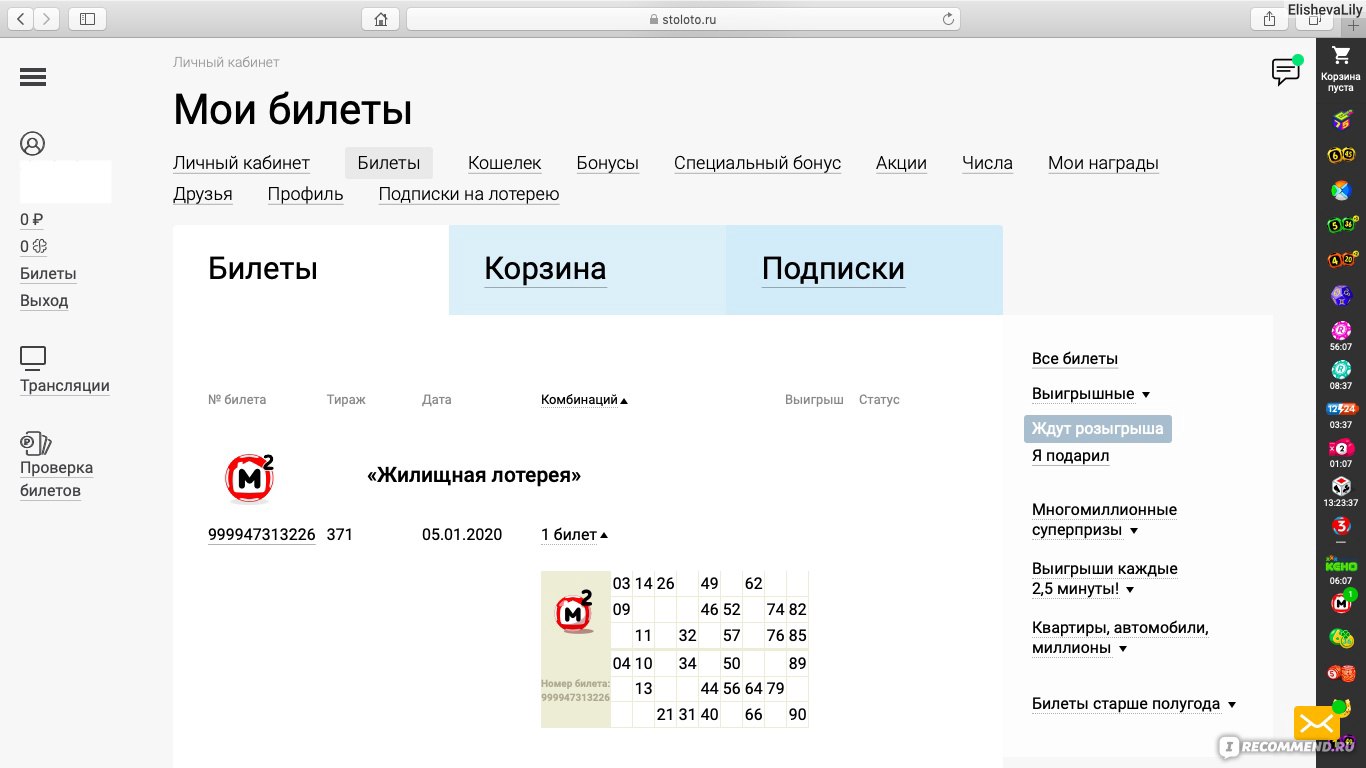The width and height of the screenshot is (1366, 768).
Task: Open the red Russian Lotto barrels icon
Action: (x=1341, y=673)
